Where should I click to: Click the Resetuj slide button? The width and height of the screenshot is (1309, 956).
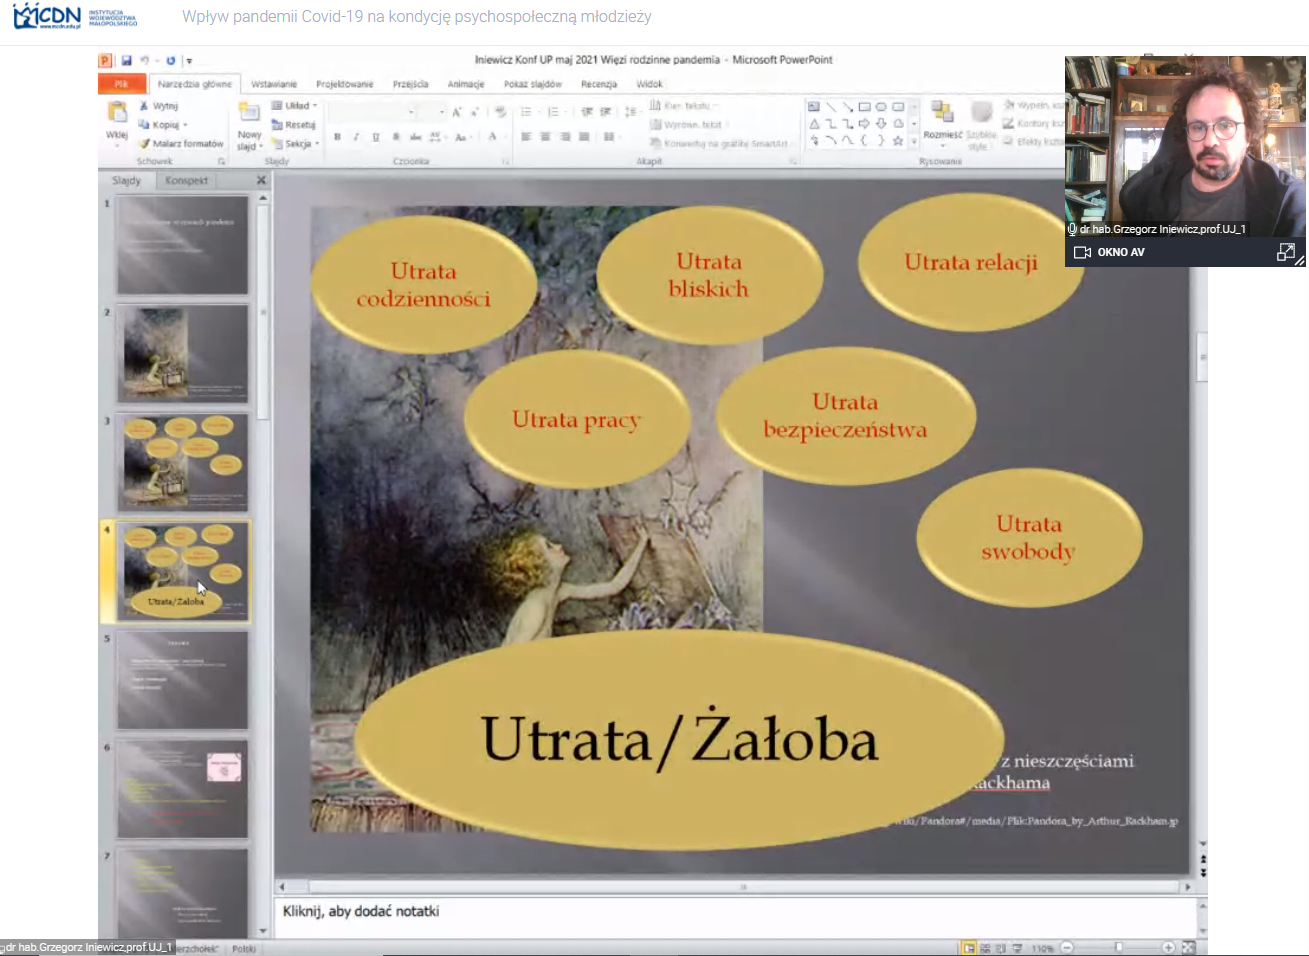[294, 125]
